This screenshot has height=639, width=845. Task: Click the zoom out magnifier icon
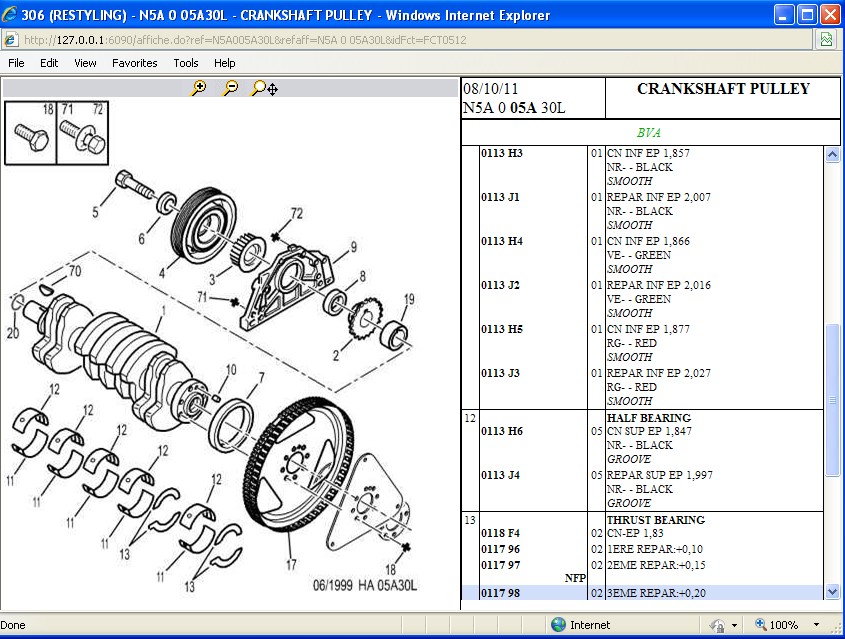pyautogui.click(x=231, y=88)
